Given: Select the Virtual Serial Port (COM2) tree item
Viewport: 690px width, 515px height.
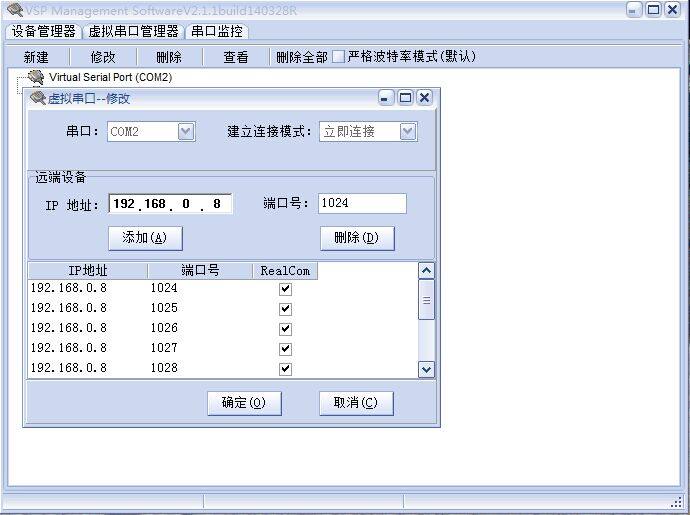Looking at the screenshot, I should [110, 77].
